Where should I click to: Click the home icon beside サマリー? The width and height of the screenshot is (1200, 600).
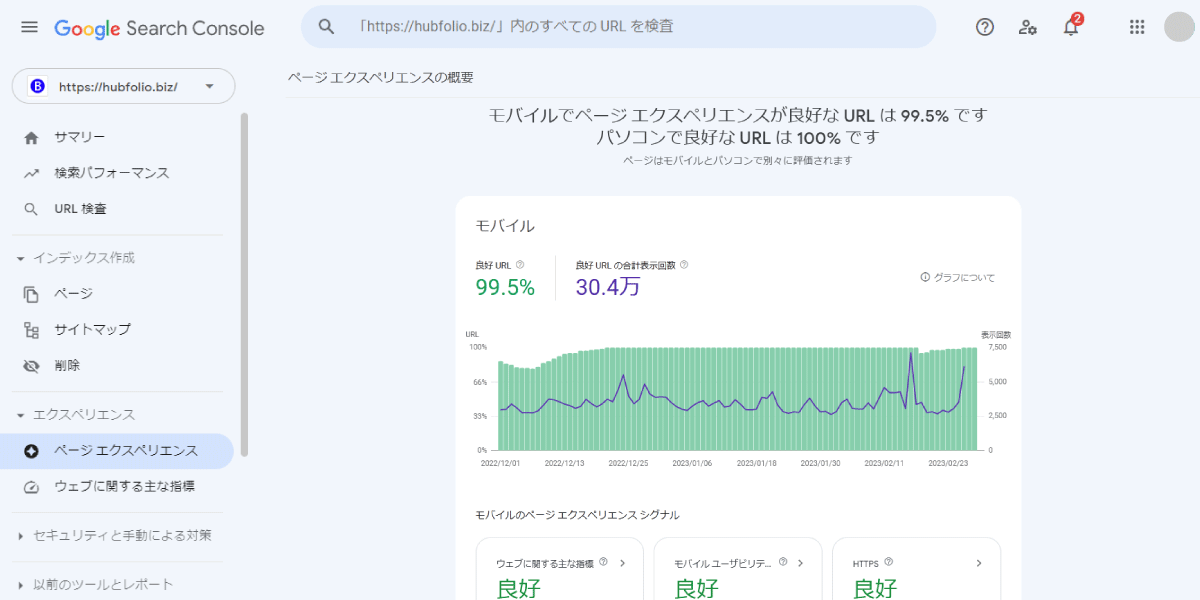click(31, 137)
